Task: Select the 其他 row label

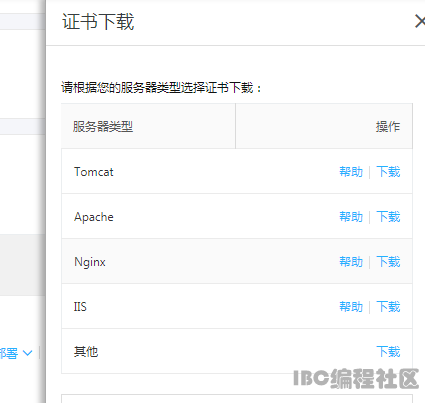Action: pyautogui.click(x=86, y=352)
